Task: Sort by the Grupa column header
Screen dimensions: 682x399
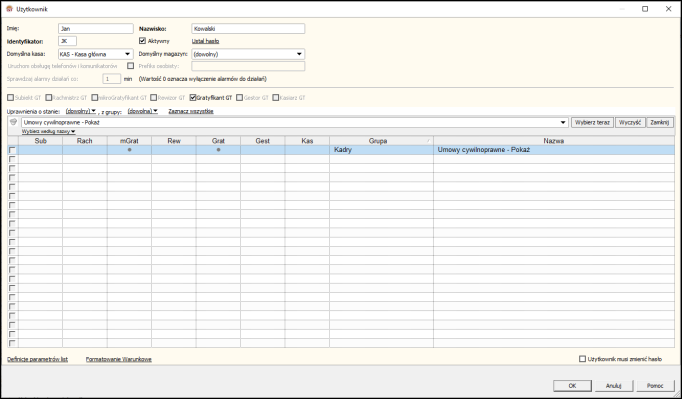Action: 381,141
